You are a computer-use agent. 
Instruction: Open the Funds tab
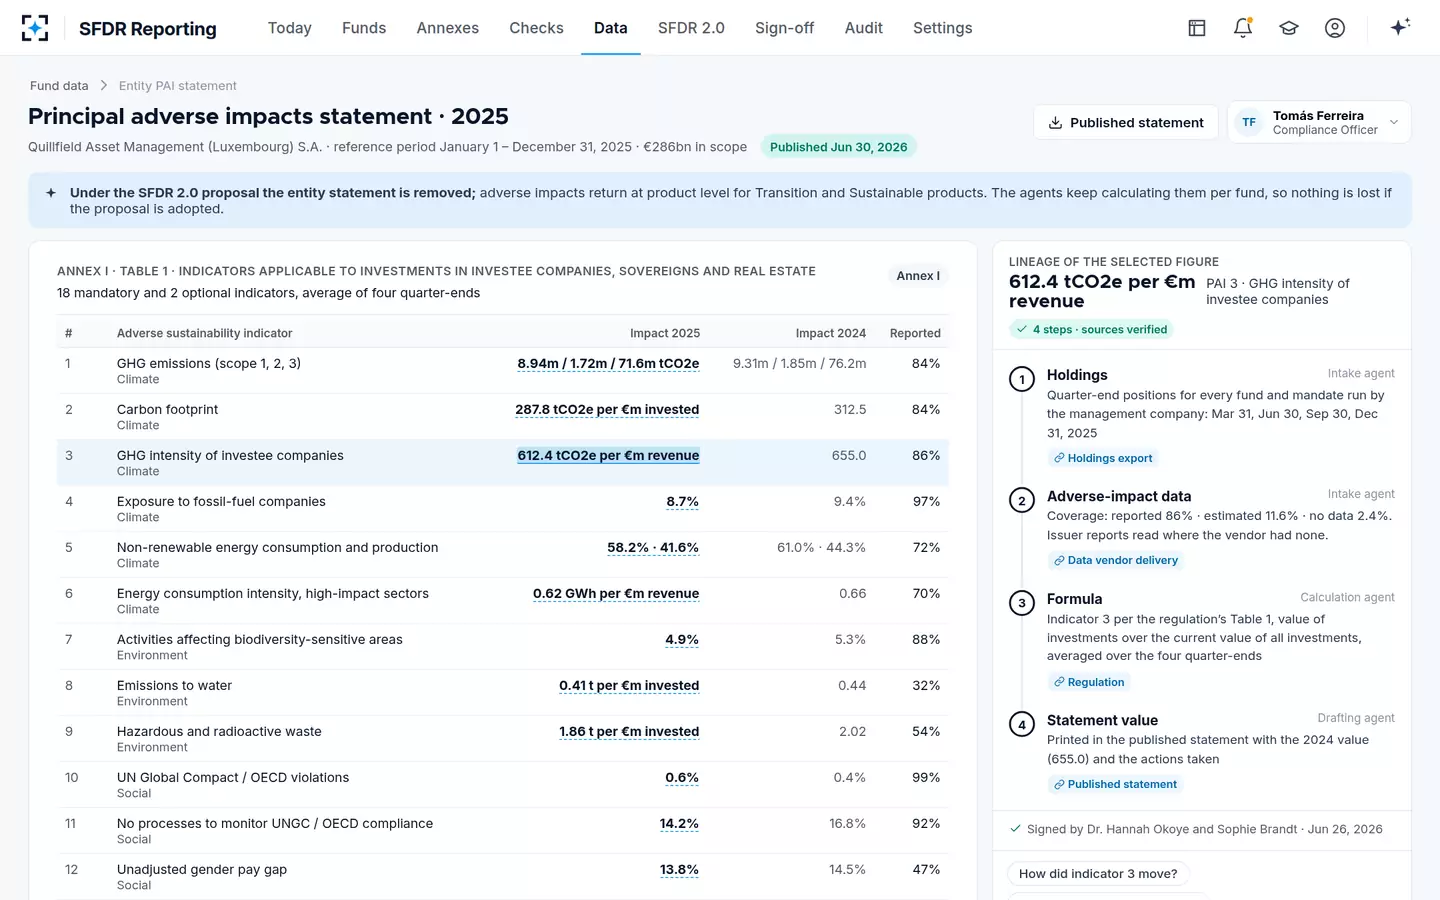pyautogui.click(x=364, y=28)
